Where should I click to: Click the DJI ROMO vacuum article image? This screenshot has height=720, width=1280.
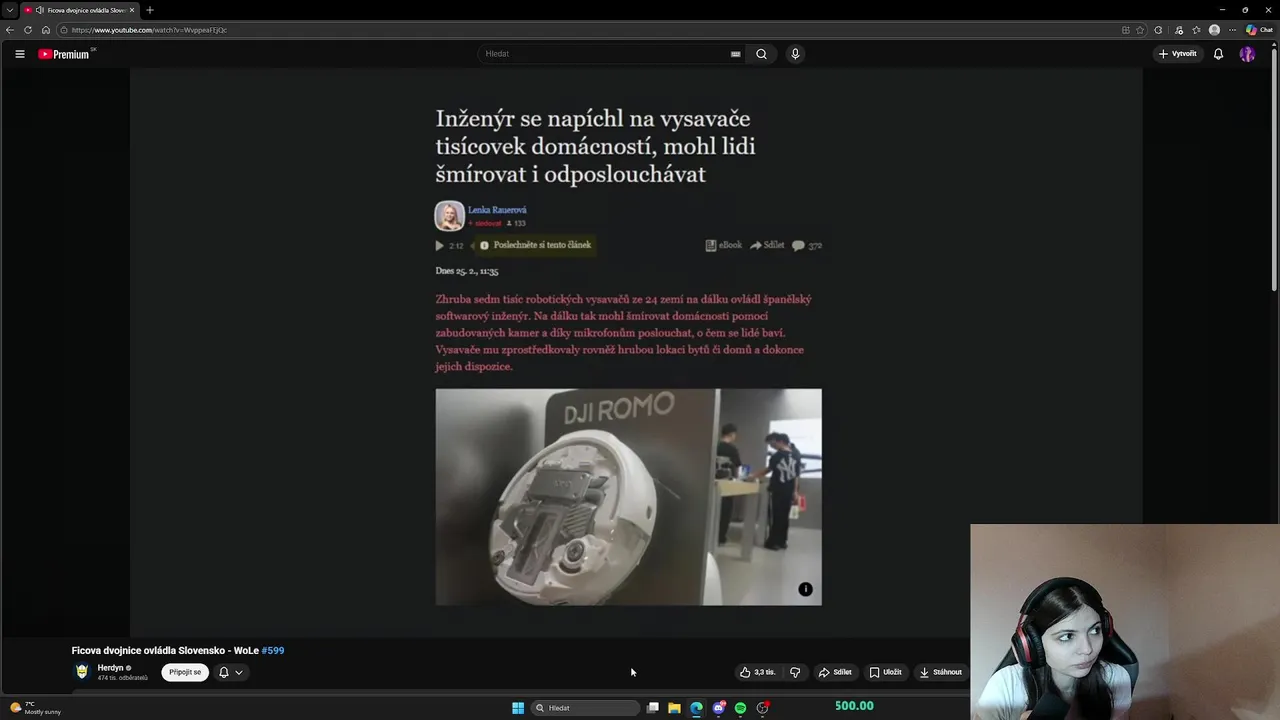pyautogui.click(x=628, y=497)
